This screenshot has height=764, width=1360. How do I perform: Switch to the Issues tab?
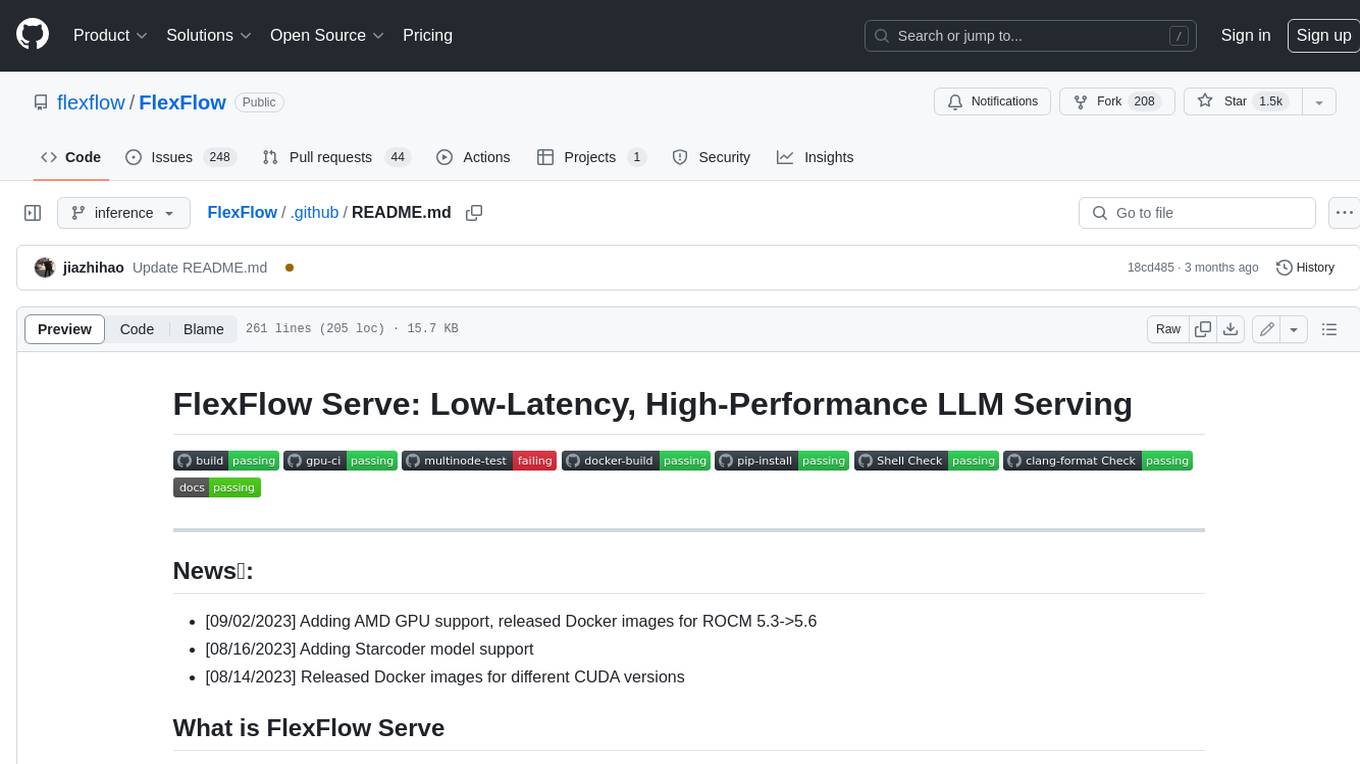click(x=180, y=157)
